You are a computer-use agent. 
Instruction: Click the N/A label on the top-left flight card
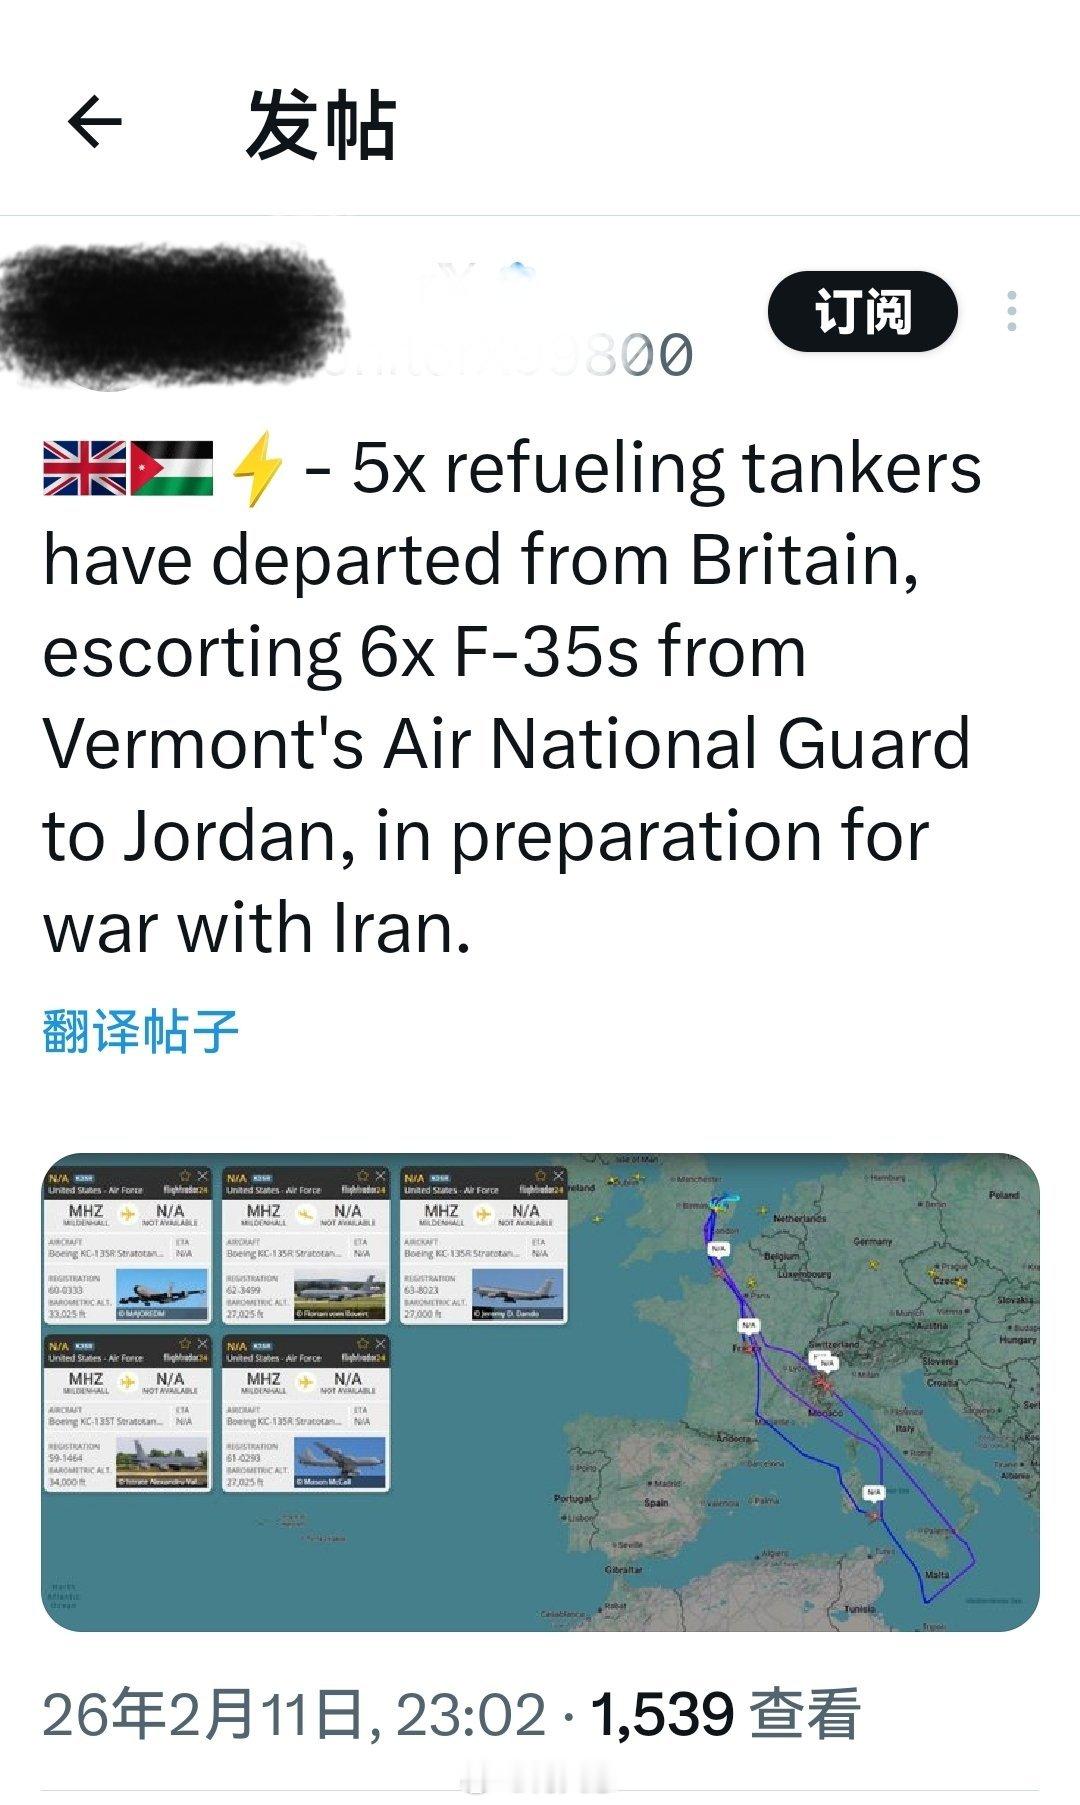pyautogui.click(x=57, y=1176)
